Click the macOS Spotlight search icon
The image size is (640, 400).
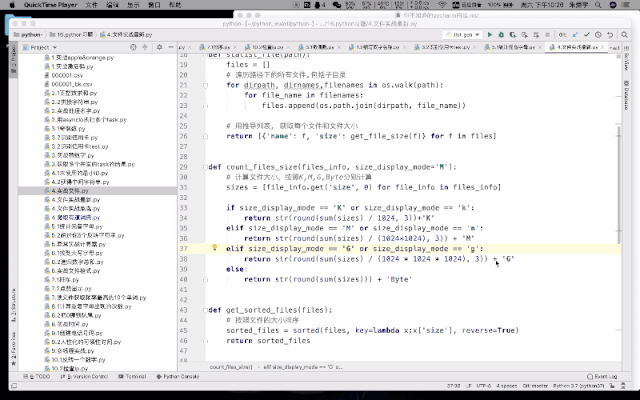(598, 5)
